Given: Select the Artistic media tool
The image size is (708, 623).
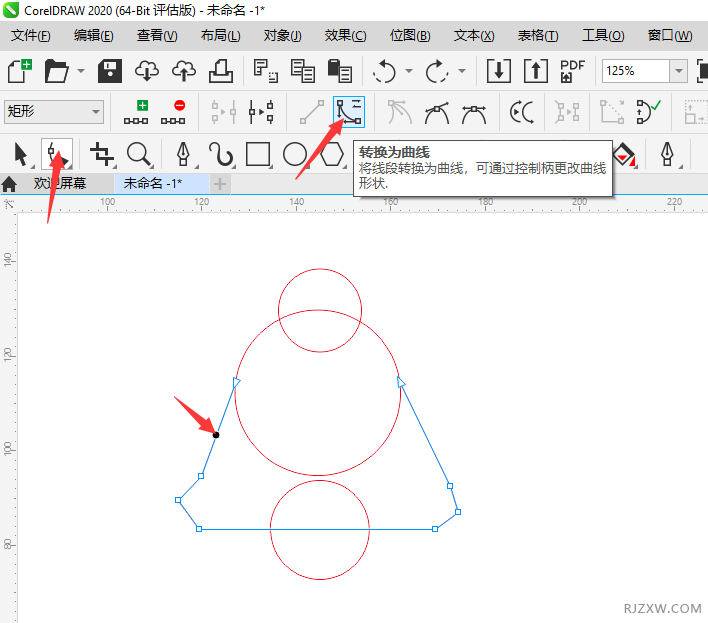Looking at the screenshot, I should point(221,154).
